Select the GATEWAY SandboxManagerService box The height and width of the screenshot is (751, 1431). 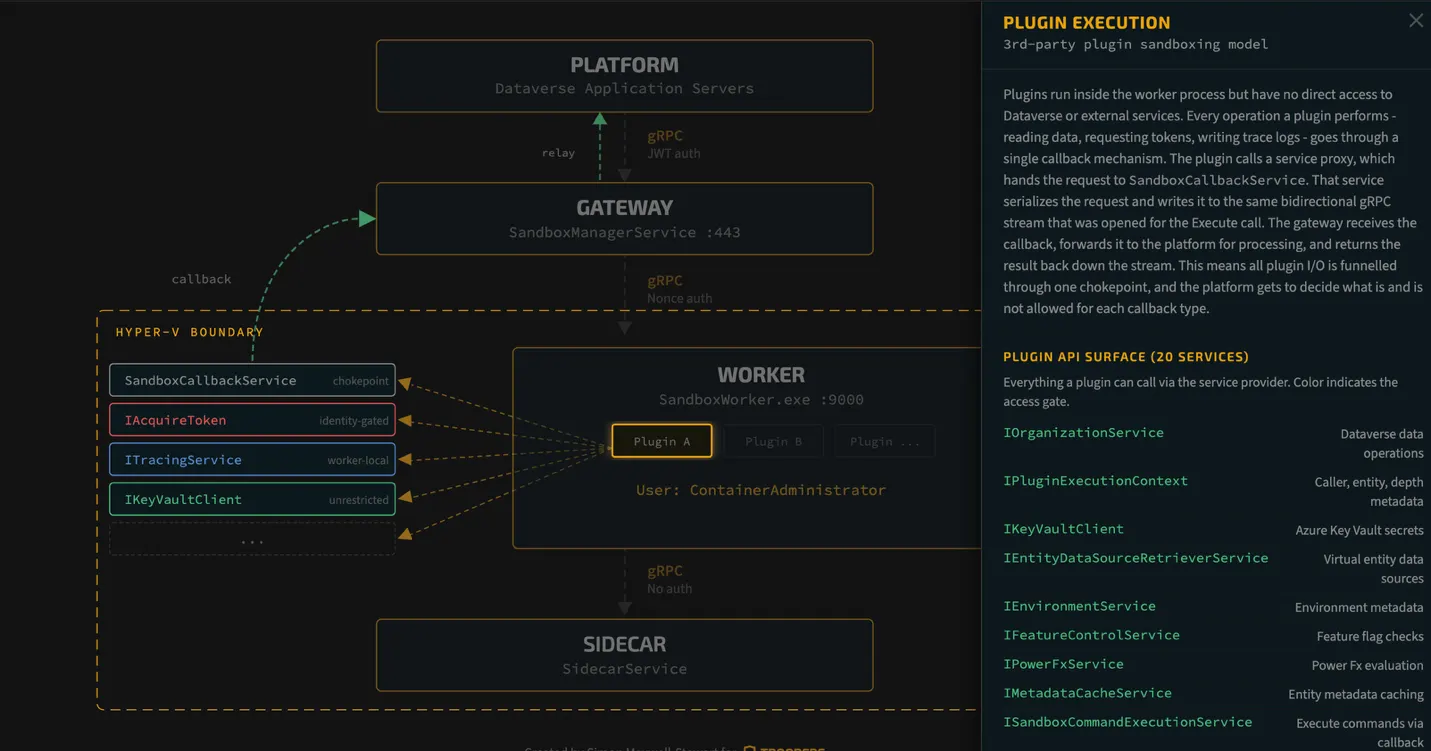pos(624,219)
